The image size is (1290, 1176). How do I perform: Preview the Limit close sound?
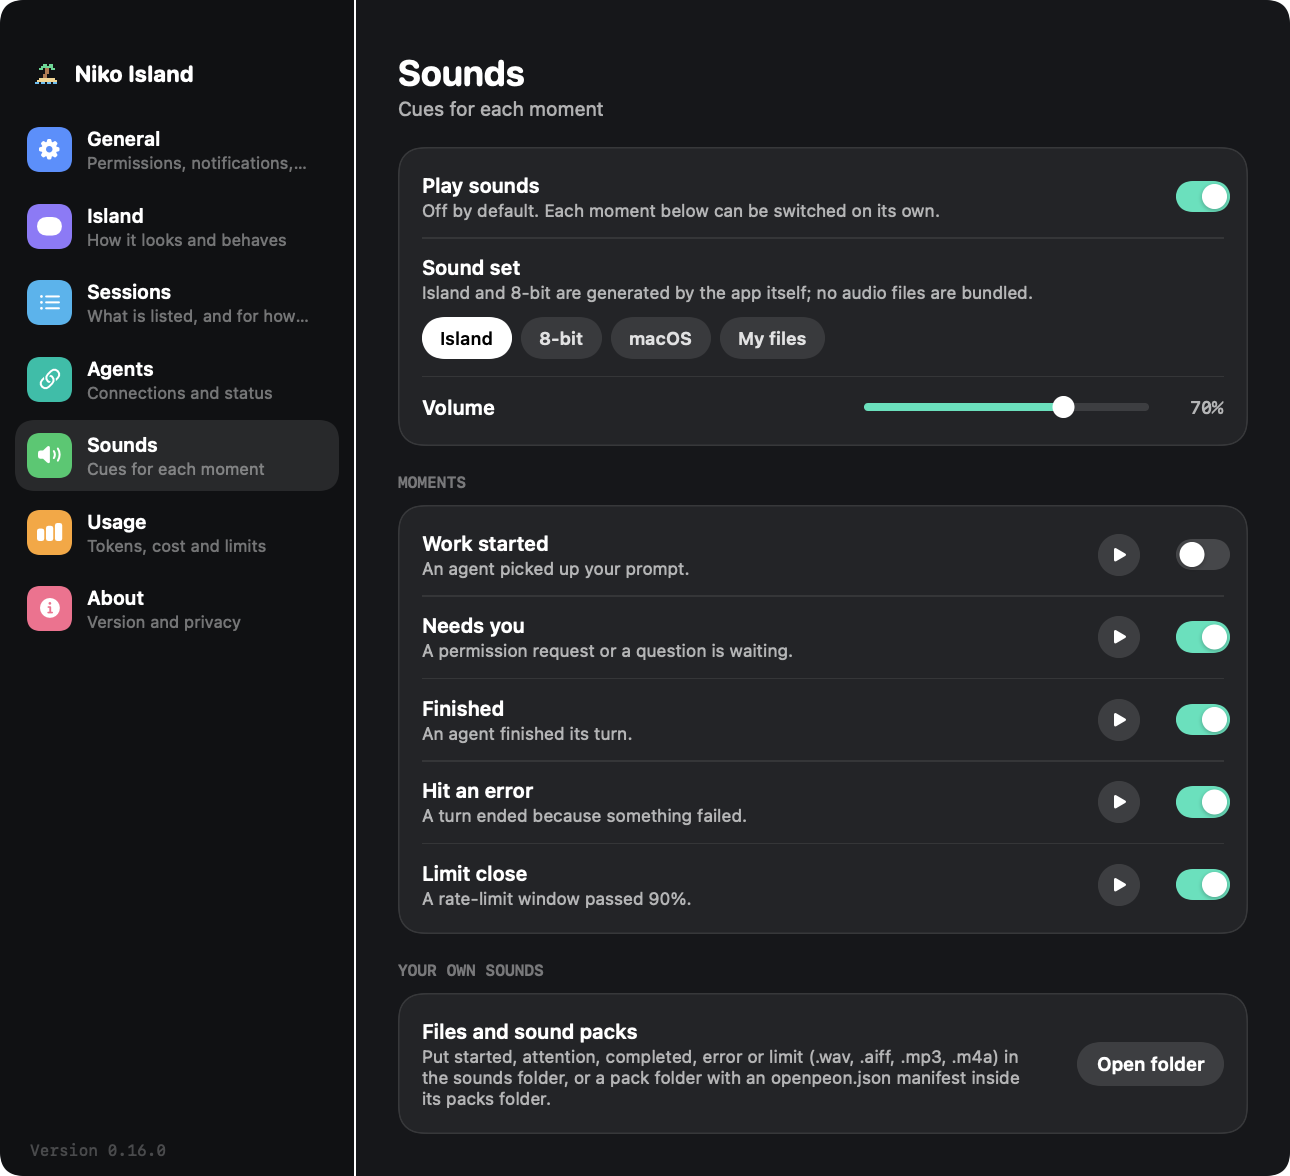pyautogui.click(x=1119, y=885)
